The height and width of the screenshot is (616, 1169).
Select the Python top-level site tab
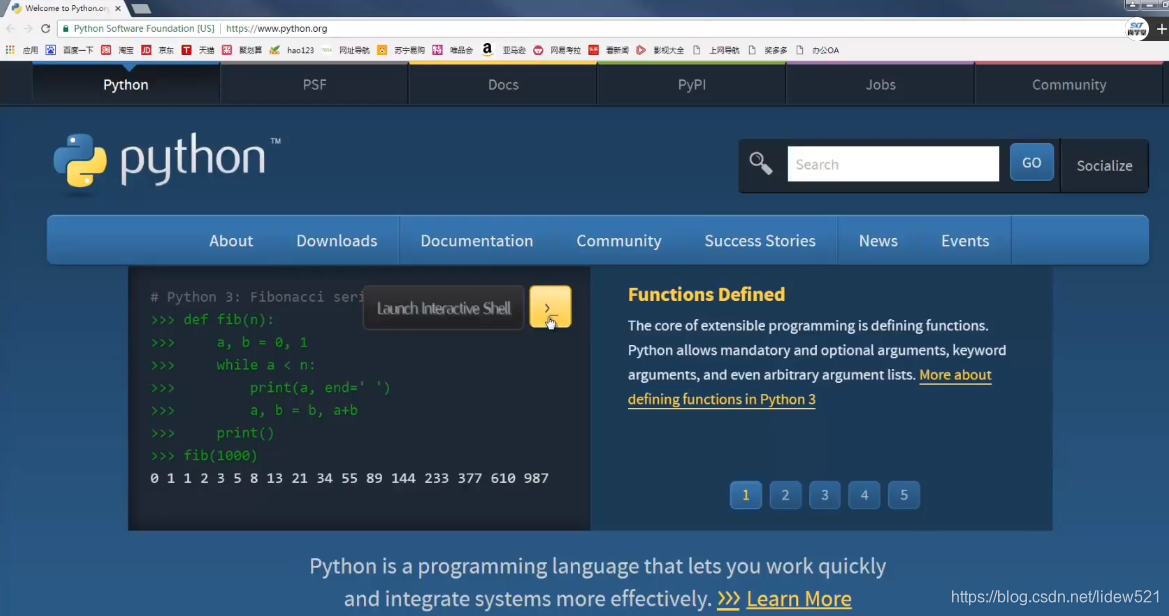(126, 84)
